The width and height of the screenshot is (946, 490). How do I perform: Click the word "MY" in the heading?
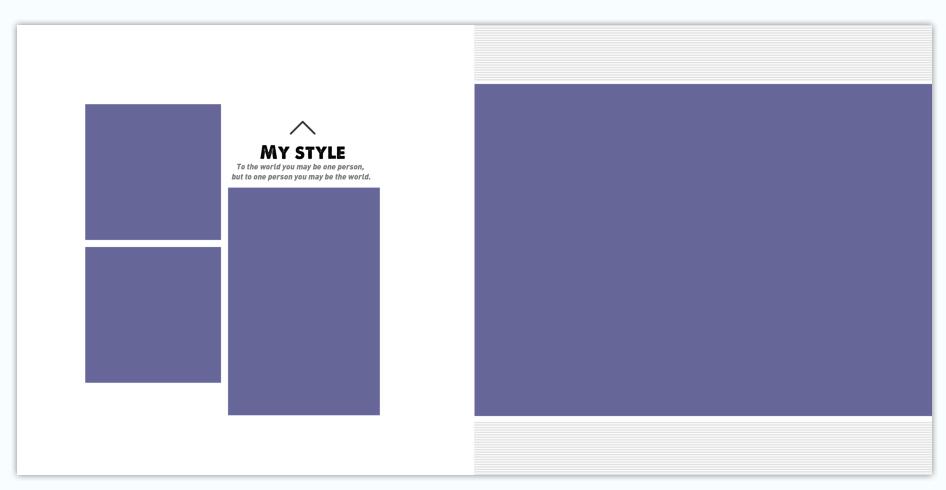275,152
